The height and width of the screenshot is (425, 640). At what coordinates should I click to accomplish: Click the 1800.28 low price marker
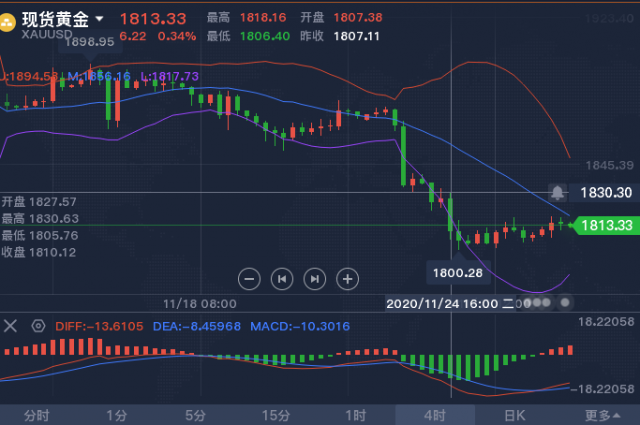coord(458,273)
